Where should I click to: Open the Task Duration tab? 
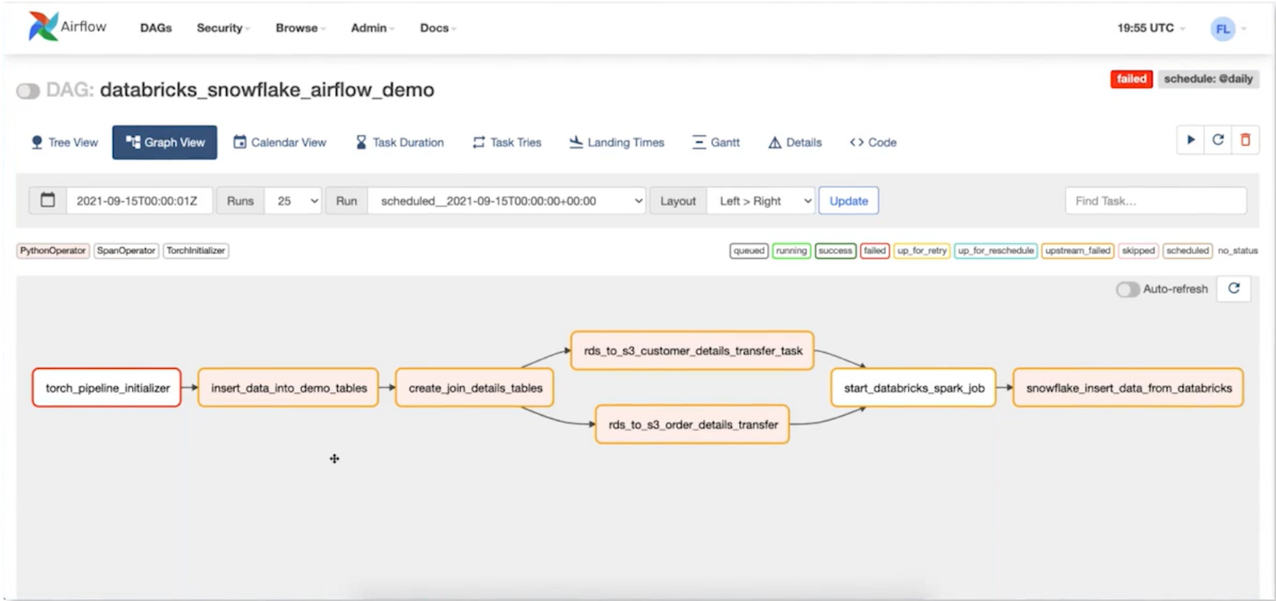(400, 142)
